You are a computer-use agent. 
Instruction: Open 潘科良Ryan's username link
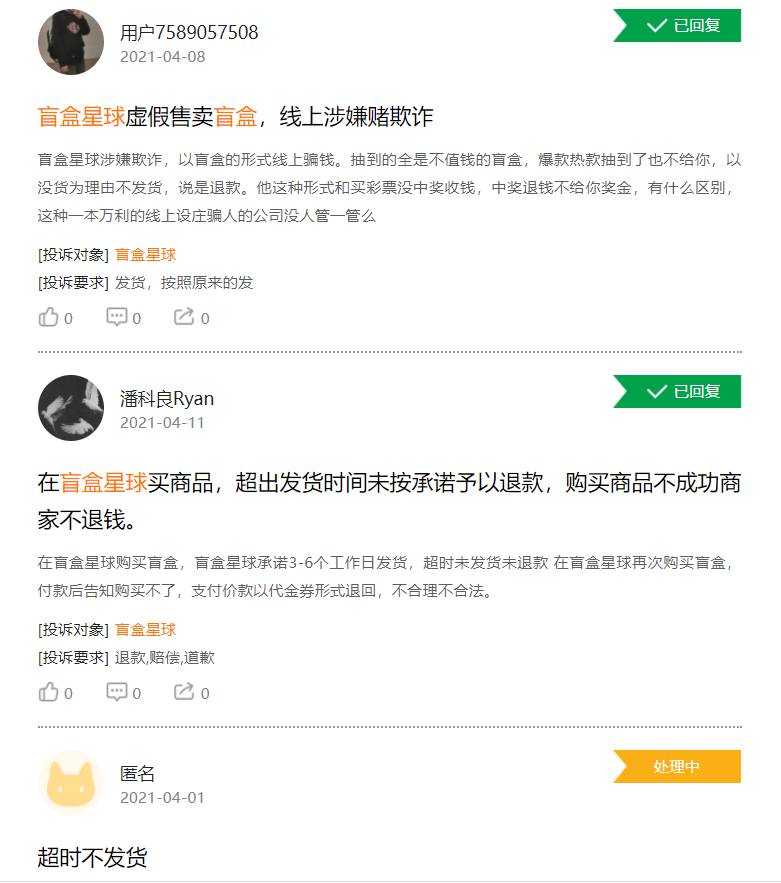coord(167,399)
